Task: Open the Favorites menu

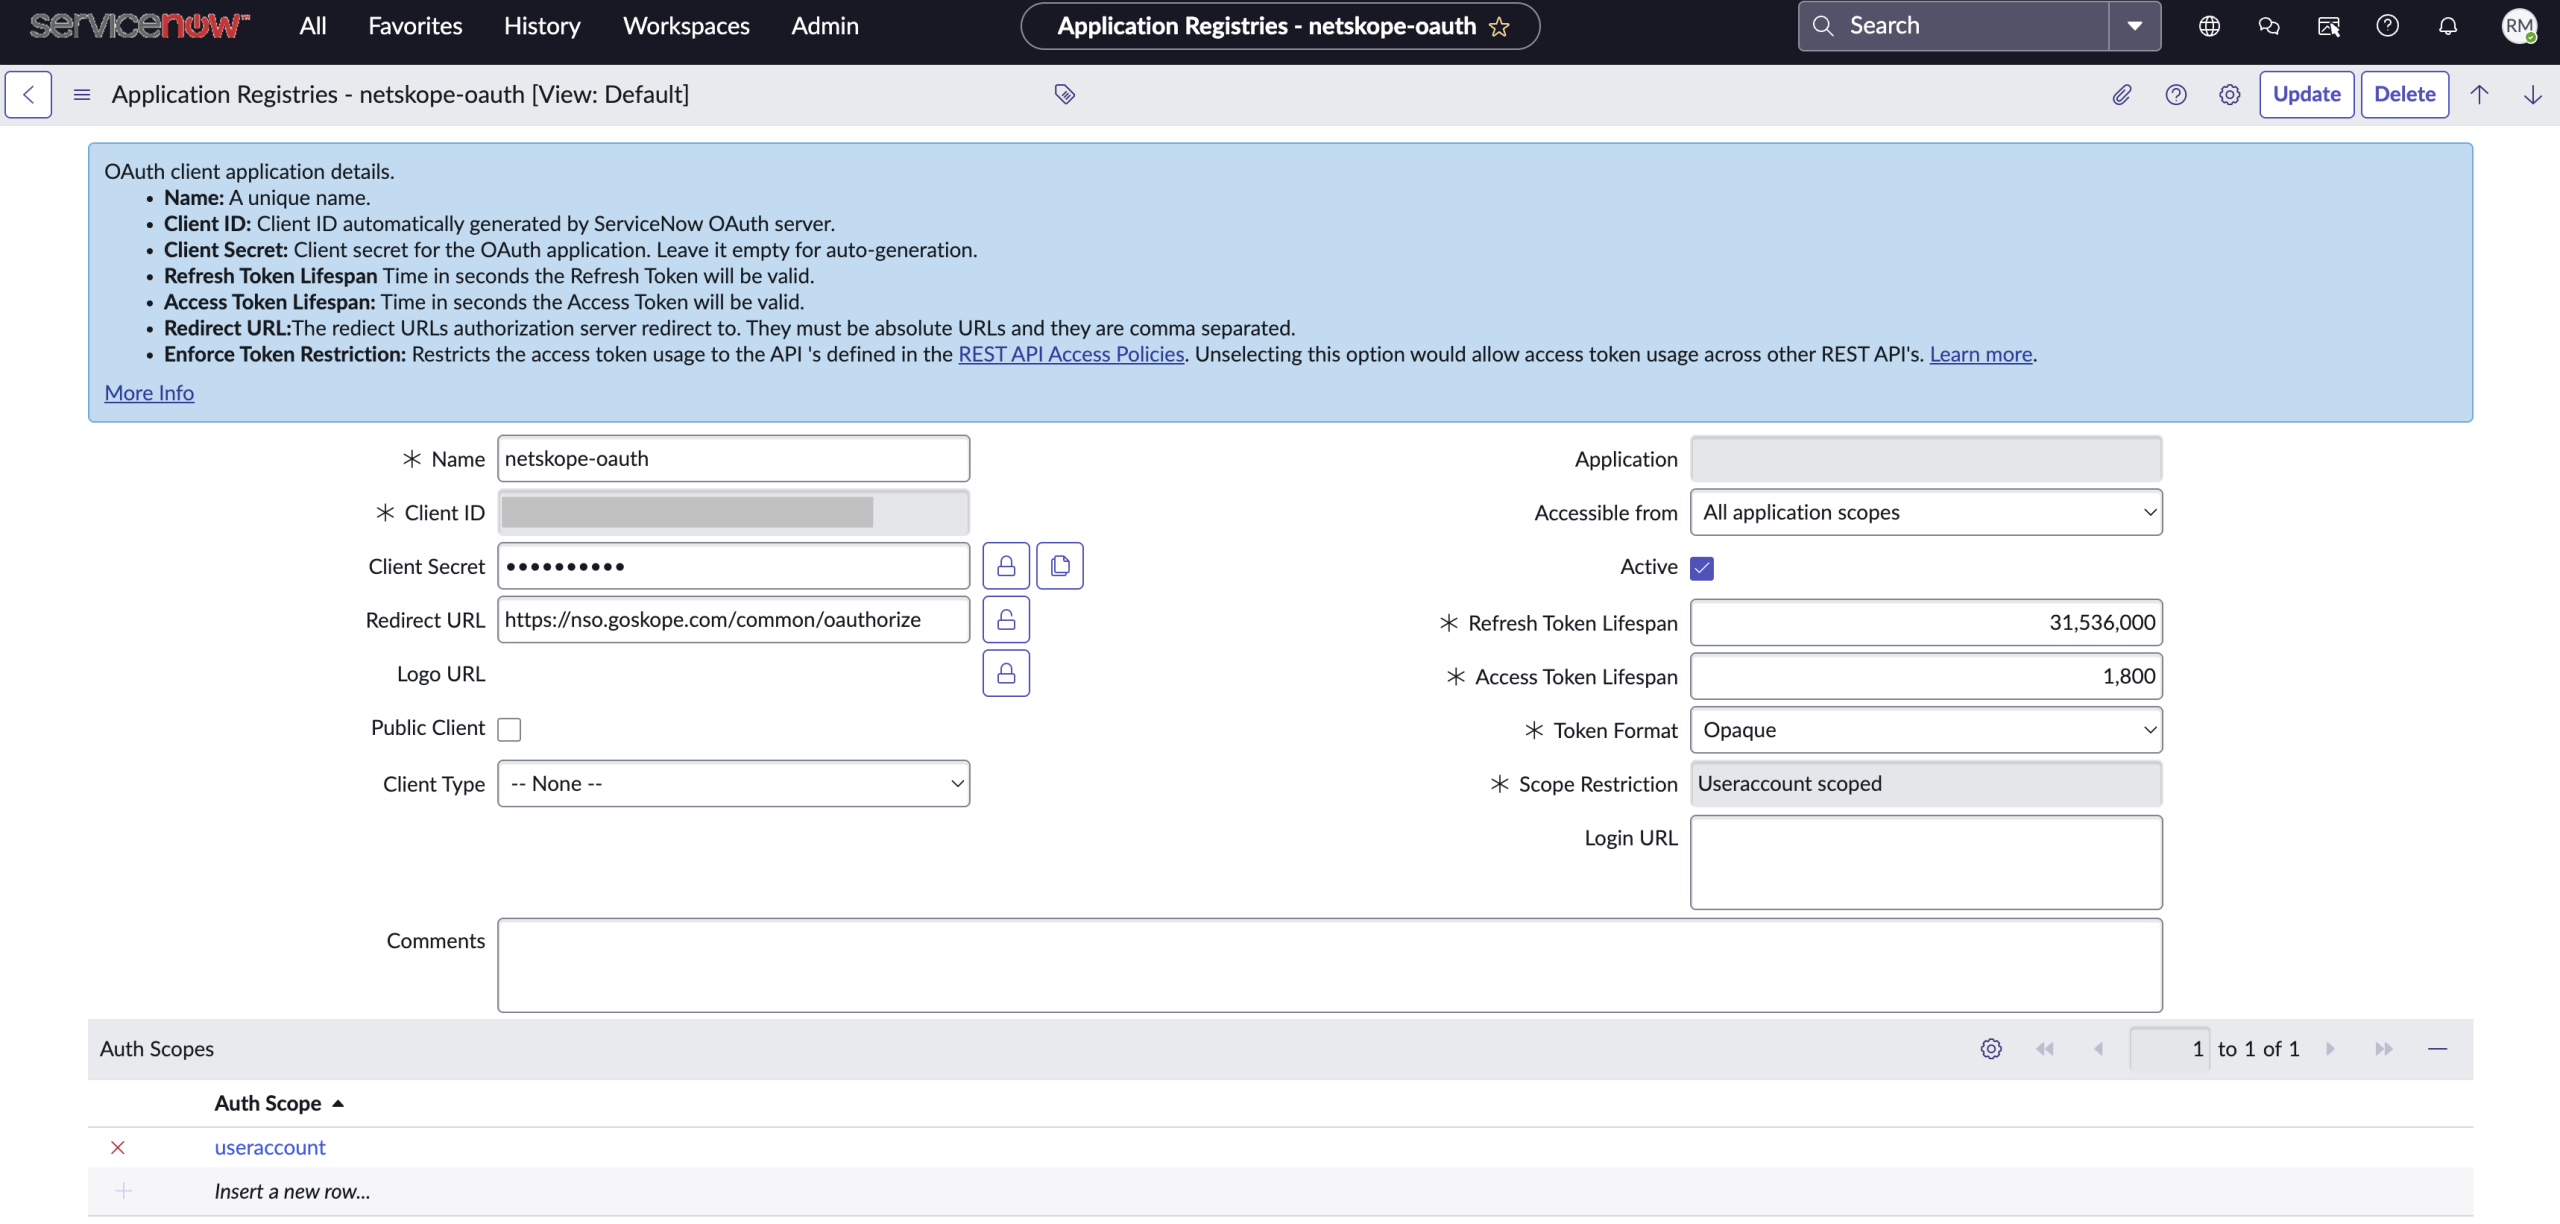Action: (415, 26)
